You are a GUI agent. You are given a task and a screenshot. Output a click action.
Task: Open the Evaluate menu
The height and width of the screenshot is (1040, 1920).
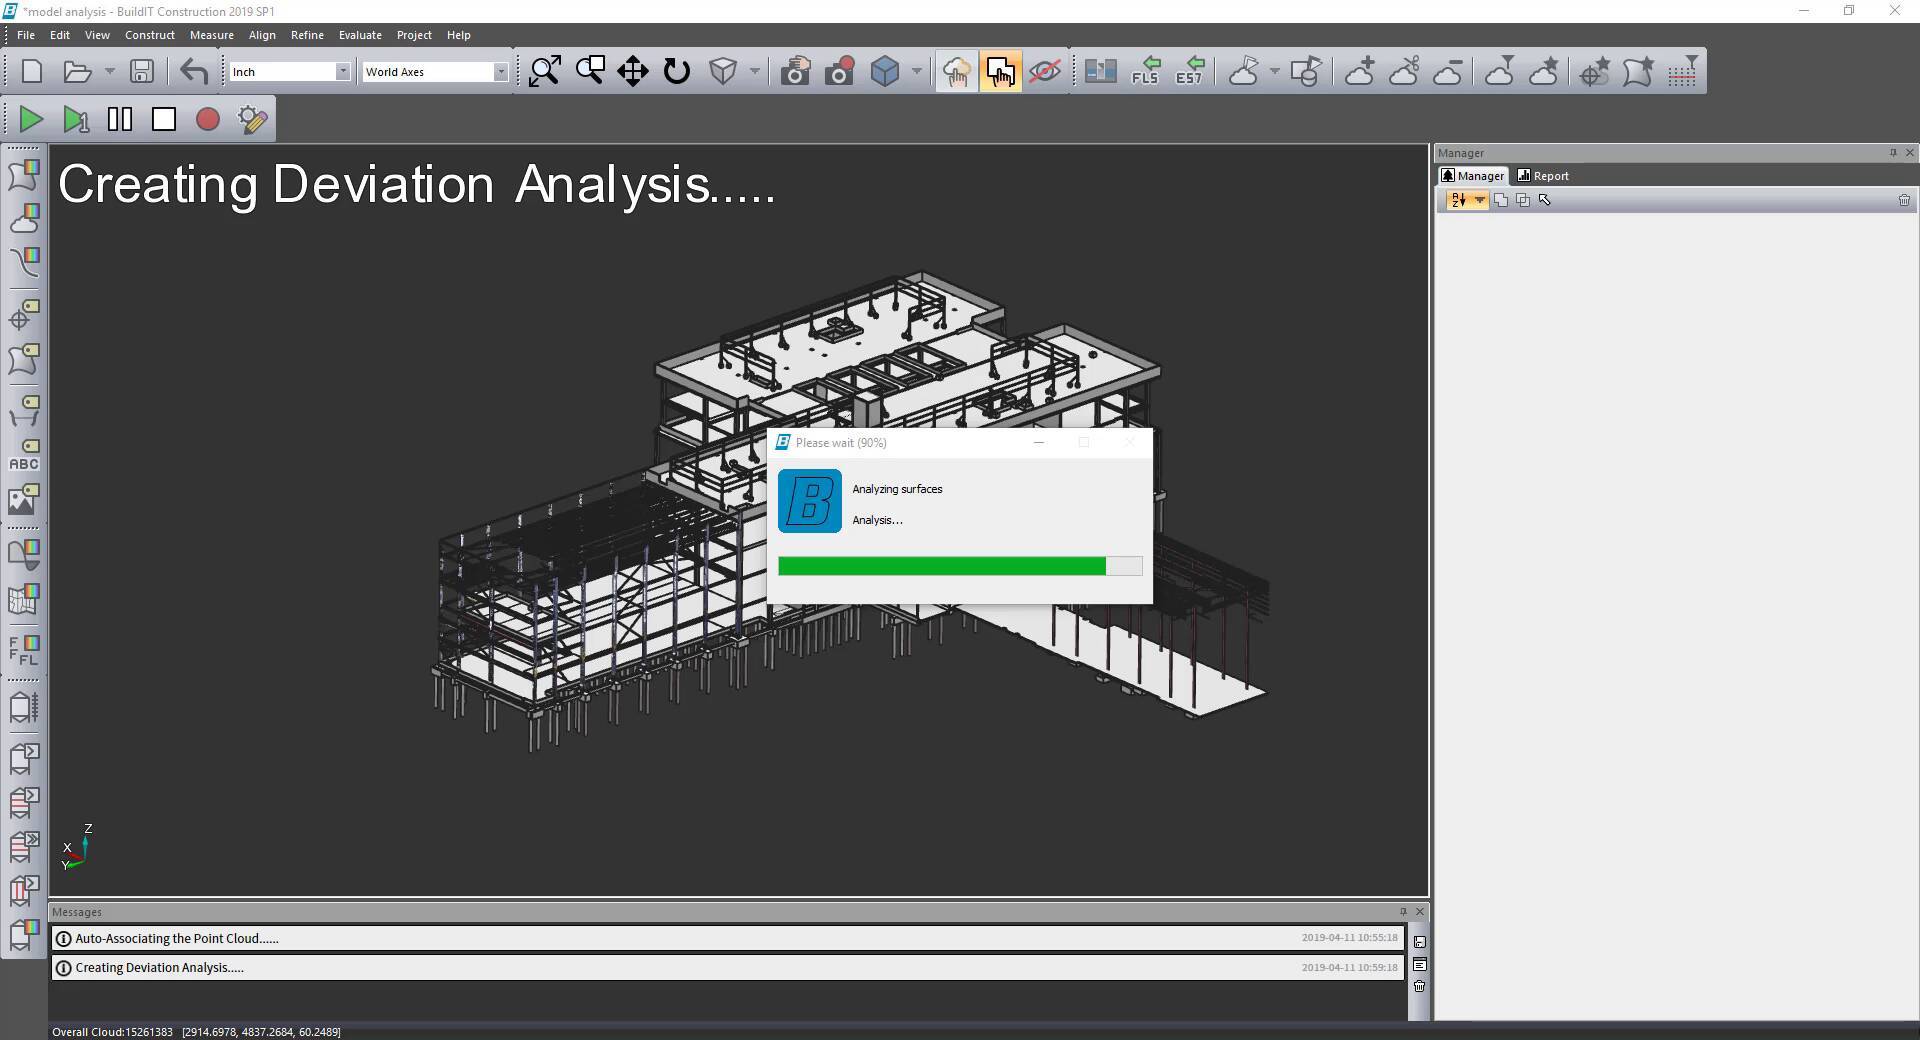[359, 34]
